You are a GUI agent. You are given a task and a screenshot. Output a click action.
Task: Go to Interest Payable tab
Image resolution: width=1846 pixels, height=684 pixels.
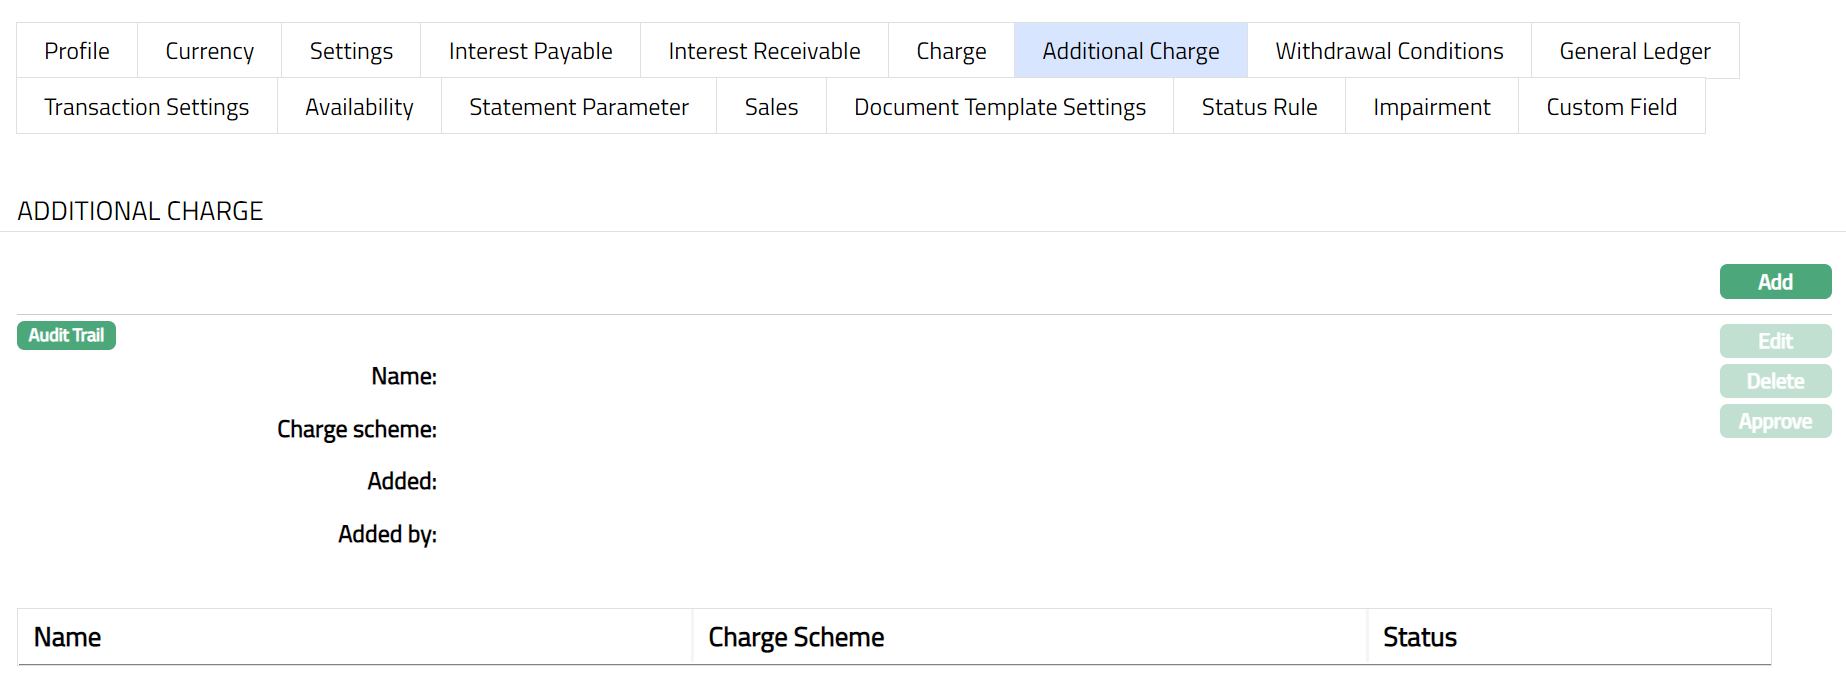(530, 51)
